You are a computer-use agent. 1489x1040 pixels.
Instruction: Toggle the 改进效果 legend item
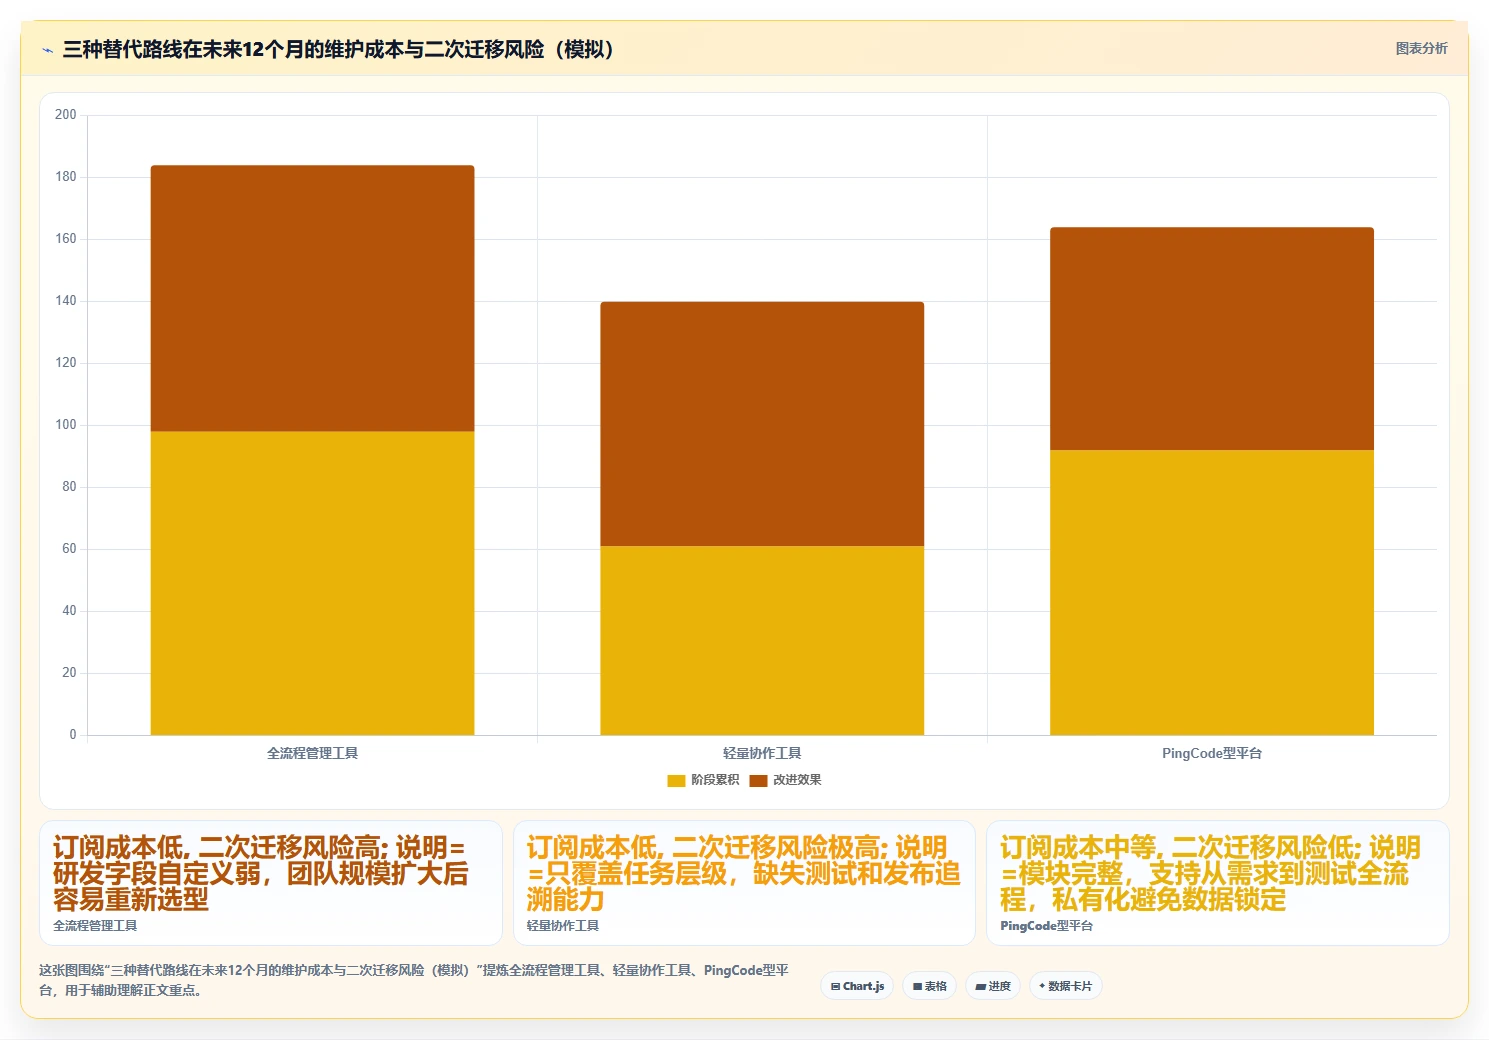click(785, 780)
